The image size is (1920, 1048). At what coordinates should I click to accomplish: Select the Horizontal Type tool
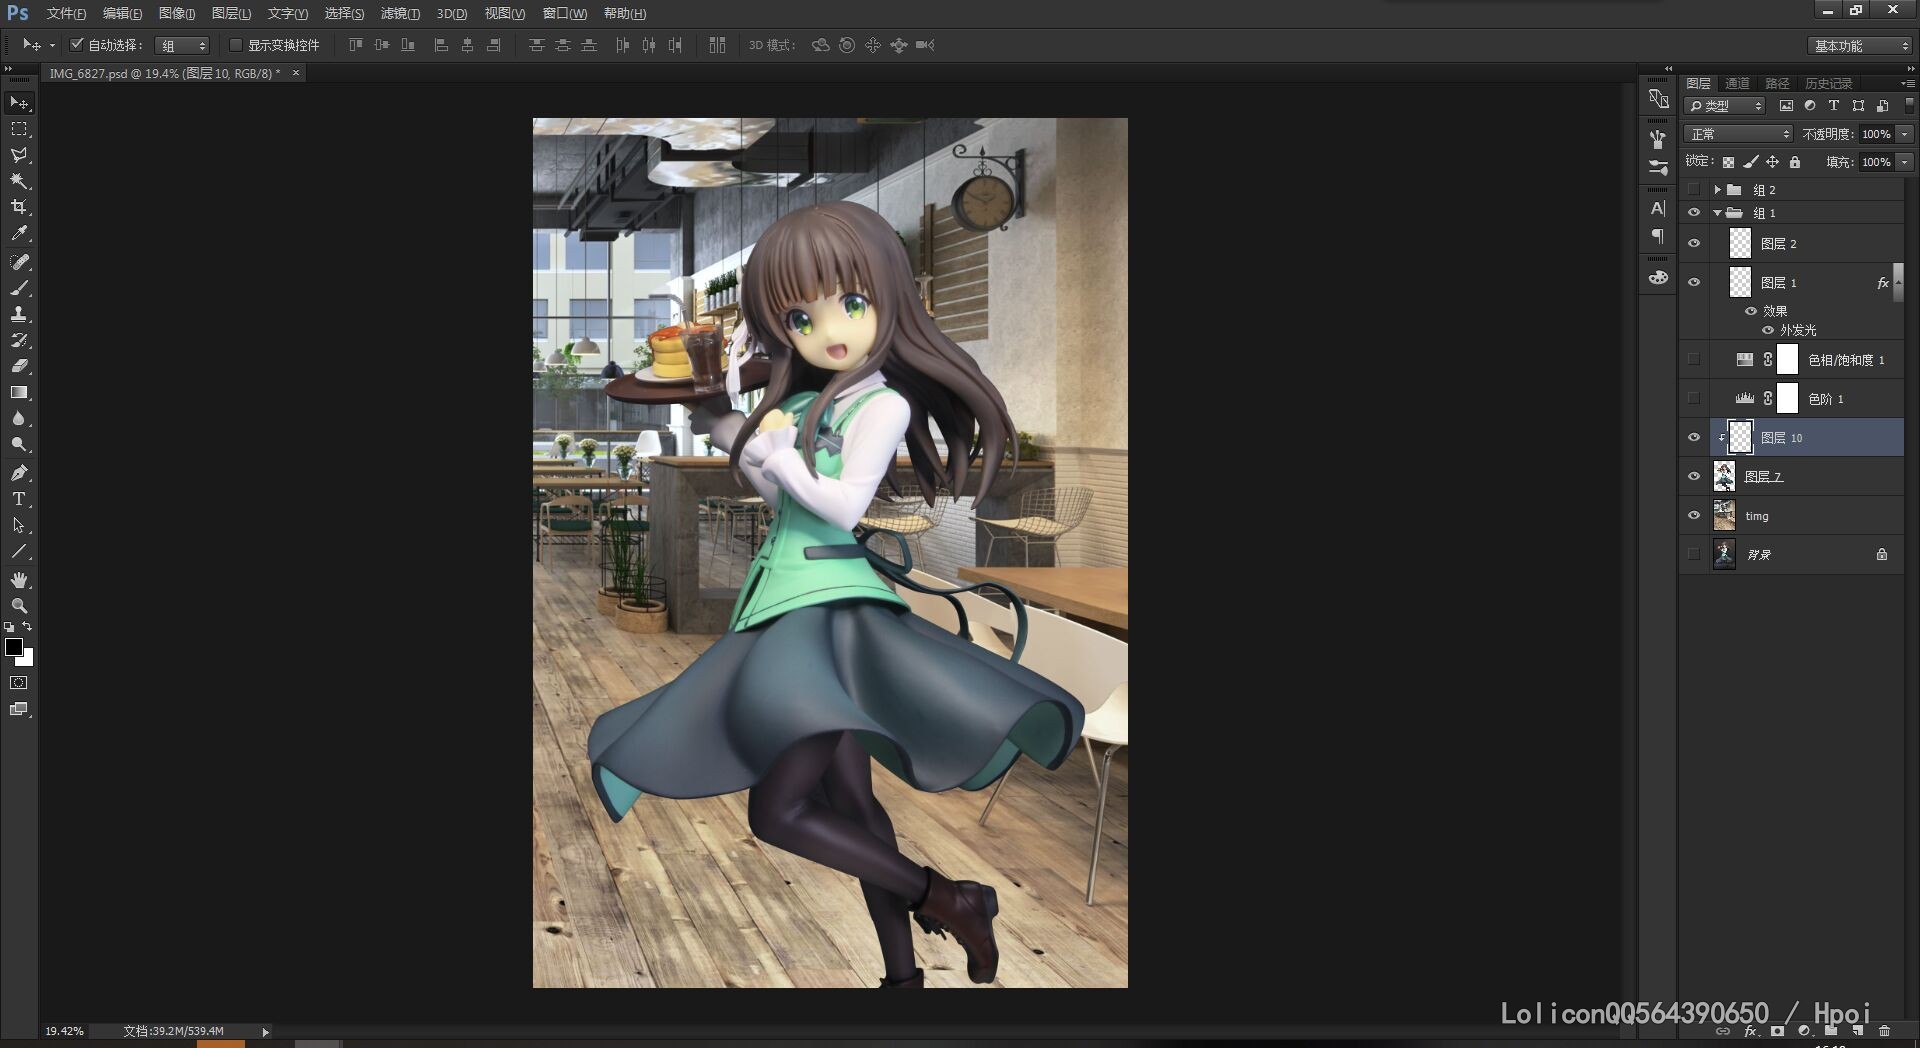point(19,499)
